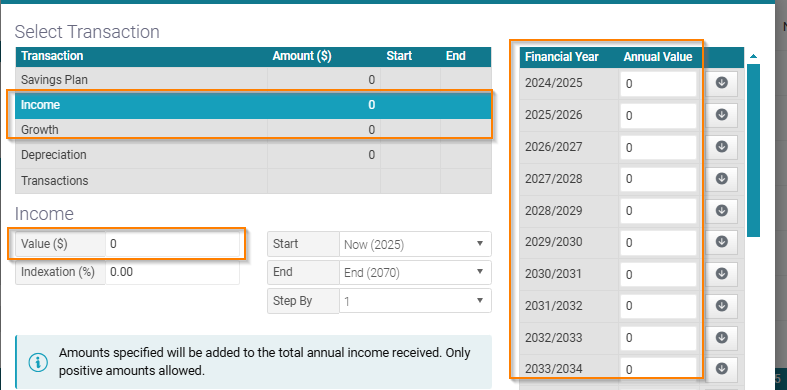Click the copy-down arrow for 2024/2025
Screen dimensions: 787x390
[722, 84]
